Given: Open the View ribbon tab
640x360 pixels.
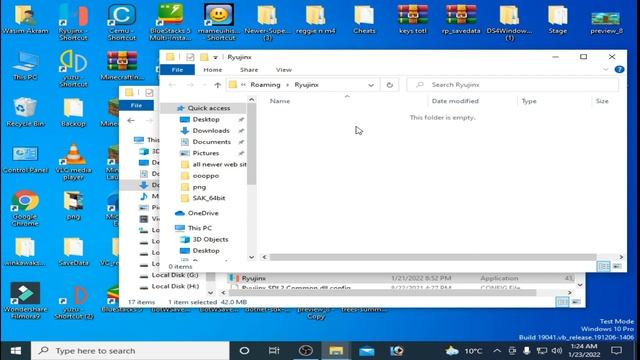Looking at the screenshot, I should pyautogui.click(x=284, y=70).
